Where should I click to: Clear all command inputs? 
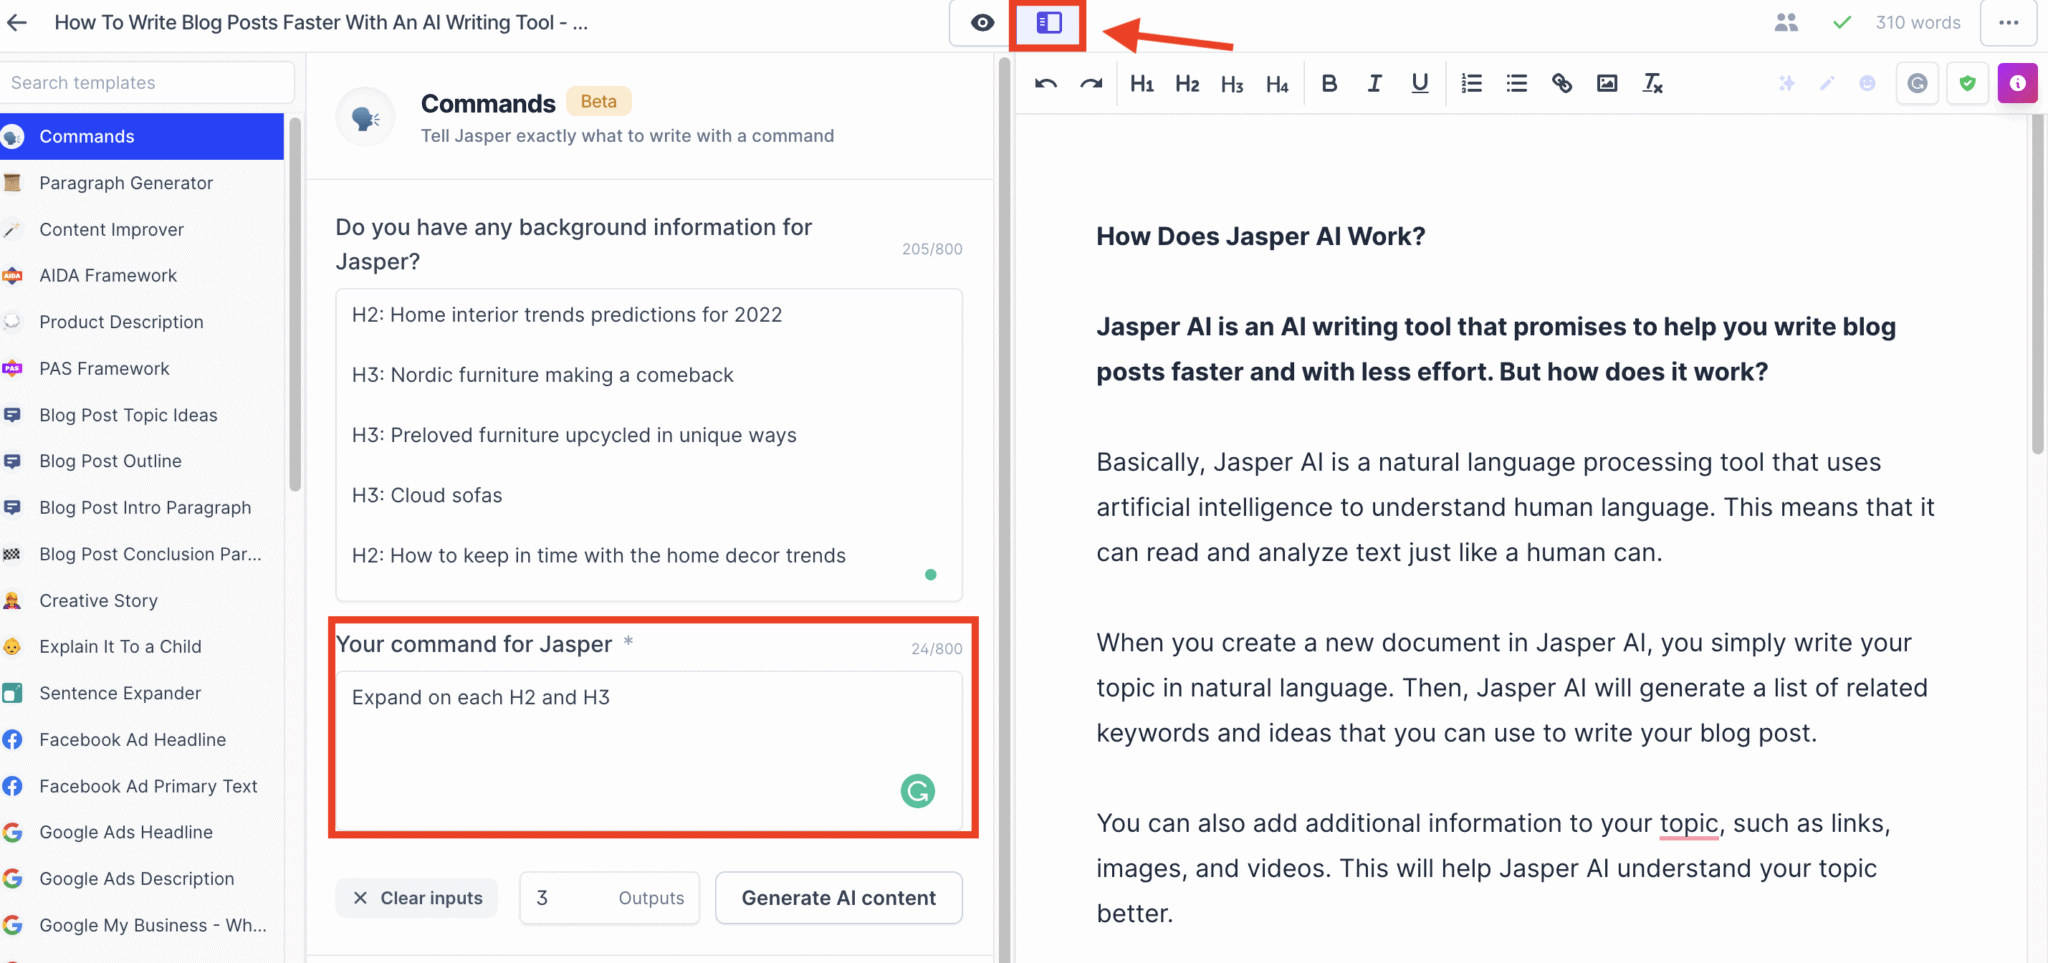pos(417,898)
